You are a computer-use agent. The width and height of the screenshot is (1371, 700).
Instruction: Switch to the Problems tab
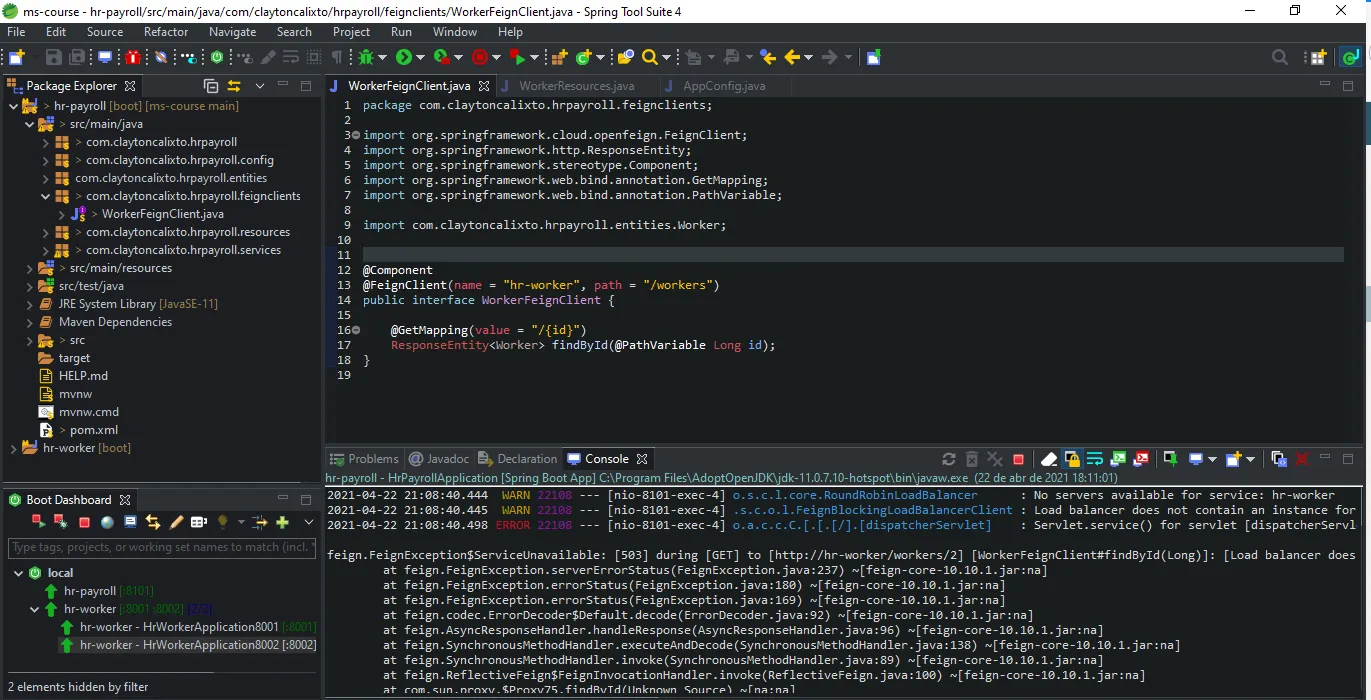click(364, 459)
